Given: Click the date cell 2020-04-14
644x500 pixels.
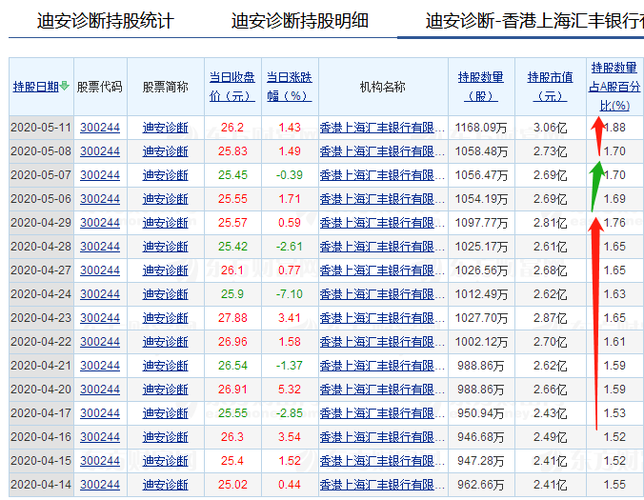Looking at the screenshot, I should 41,485.
